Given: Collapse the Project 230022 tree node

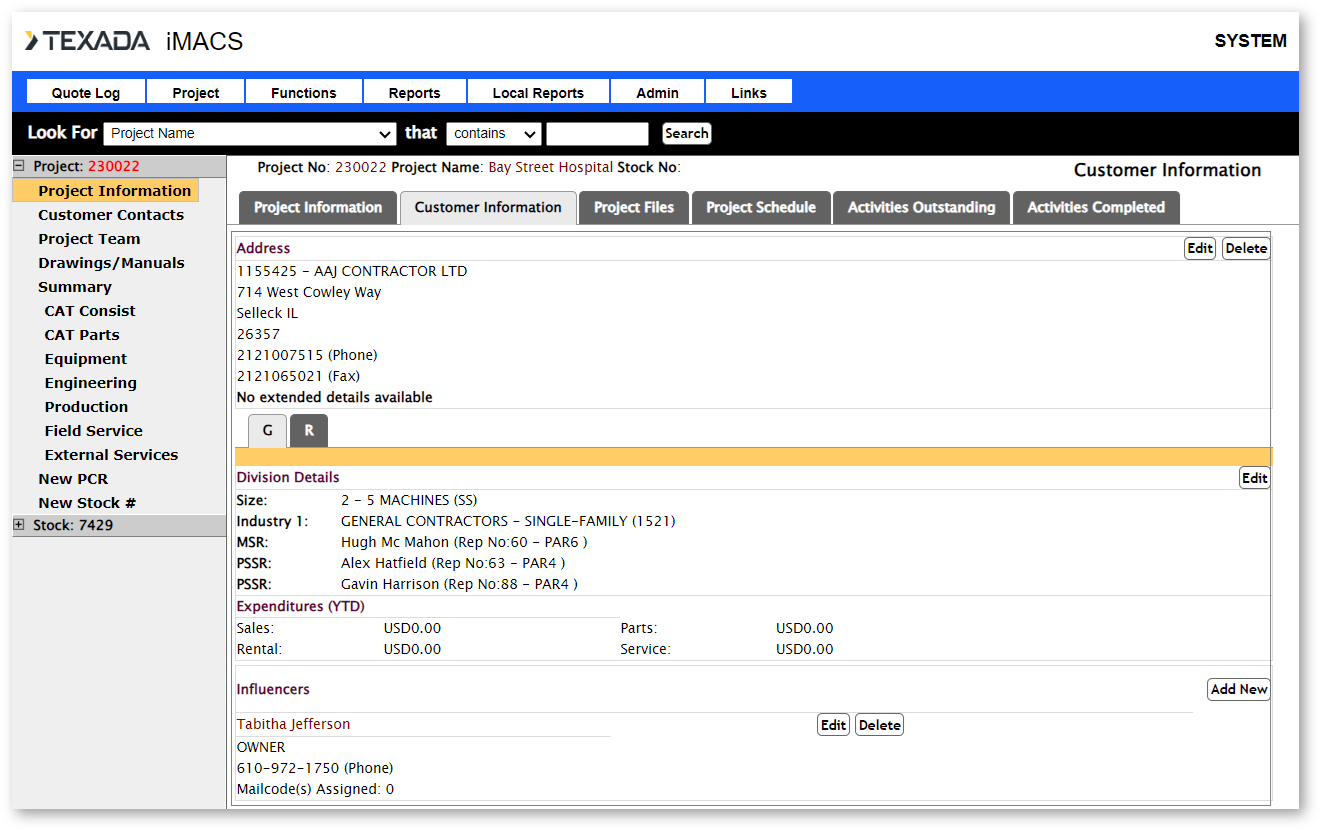Looking at the screenshot, I should pyautogui.click(x=19, y=167).
